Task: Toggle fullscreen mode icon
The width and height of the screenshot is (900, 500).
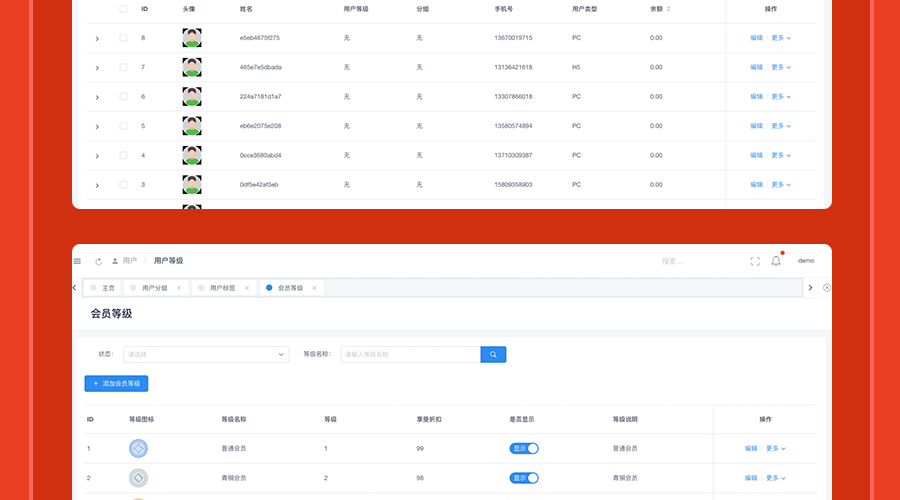Action: (755, 261)
